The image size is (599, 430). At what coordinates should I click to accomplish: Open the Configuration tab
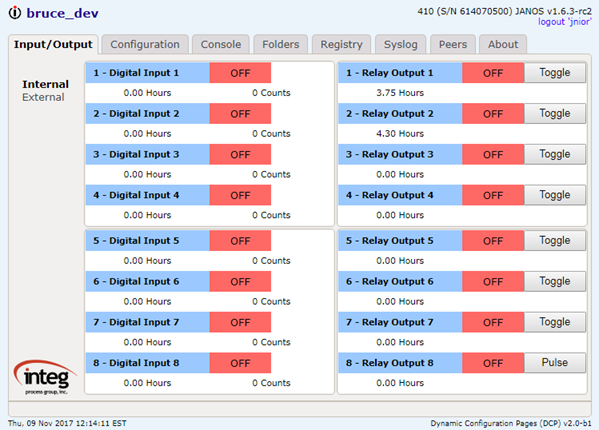point(145,44)
